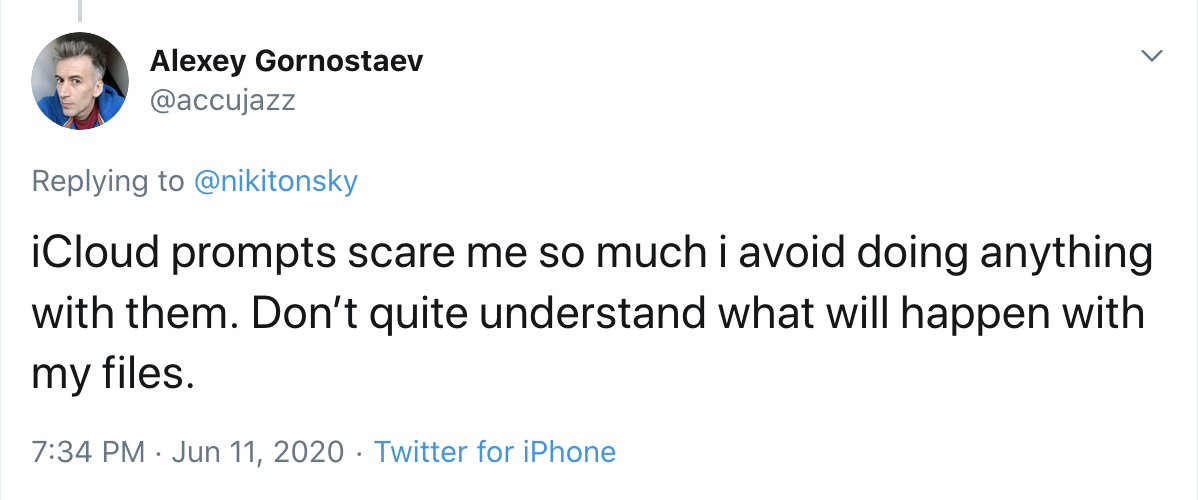Click the 7:34 PM timestamp
The width and height of the screenshot is (1198, 500).
[x=89, y=452]
